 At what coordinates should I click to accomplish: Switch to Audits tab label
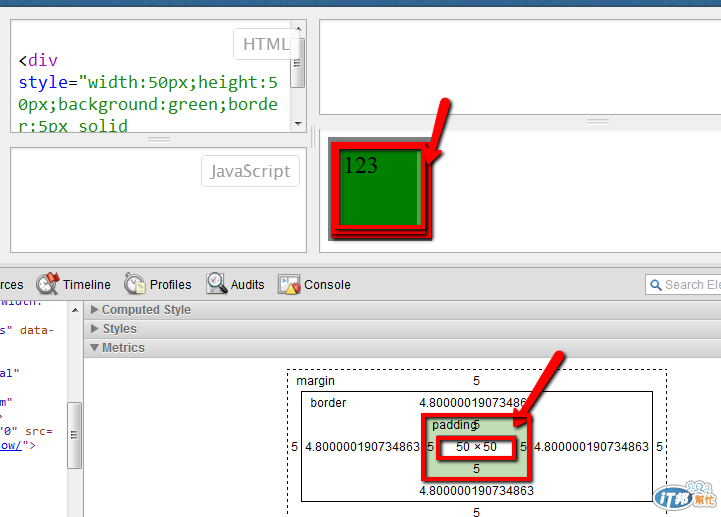tap(247, 285)
